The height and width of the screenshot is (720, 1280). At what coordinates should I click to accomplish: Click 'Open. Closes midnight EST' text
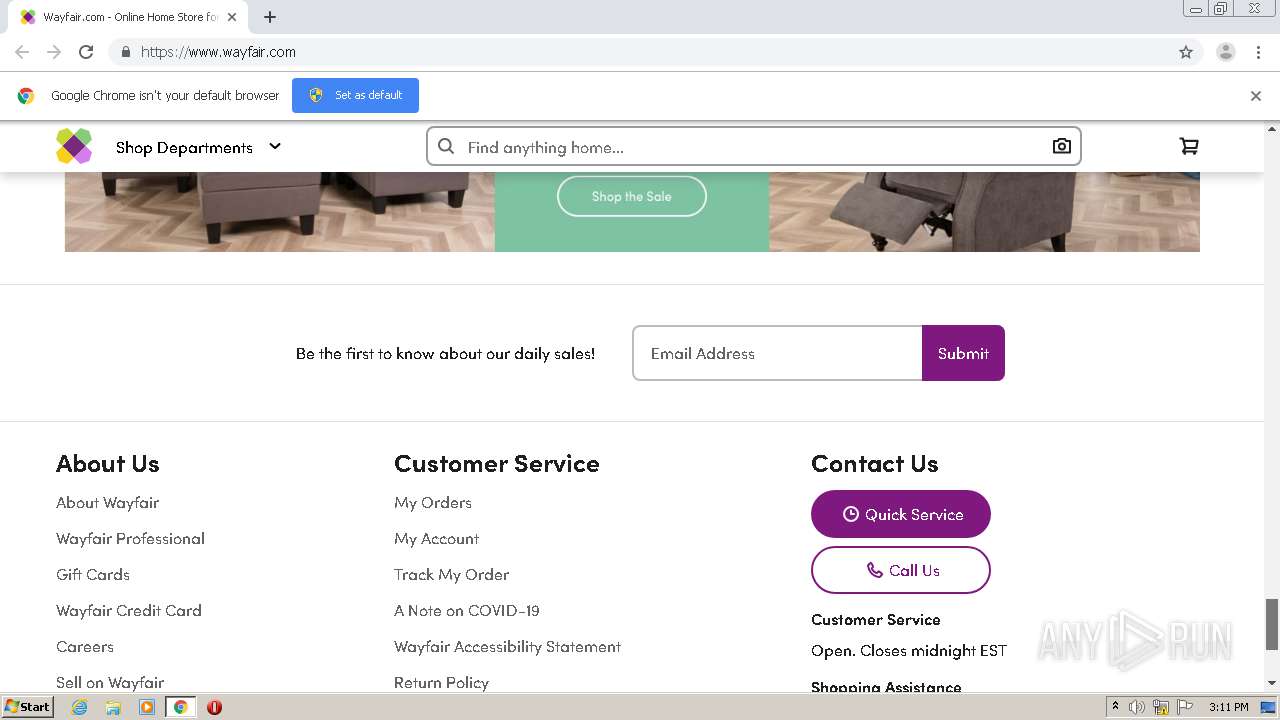click(909, 650)
